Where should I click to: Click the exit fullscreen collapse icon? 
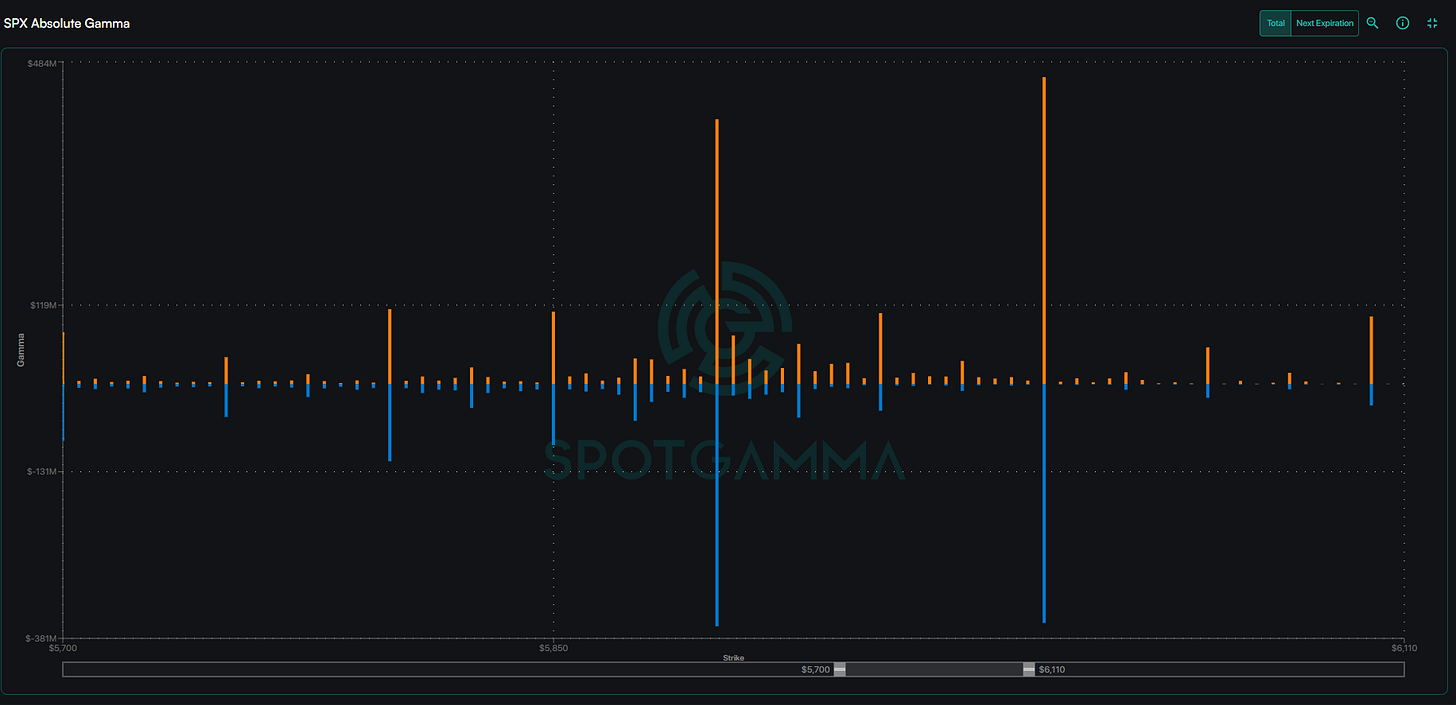point(1432,23)
